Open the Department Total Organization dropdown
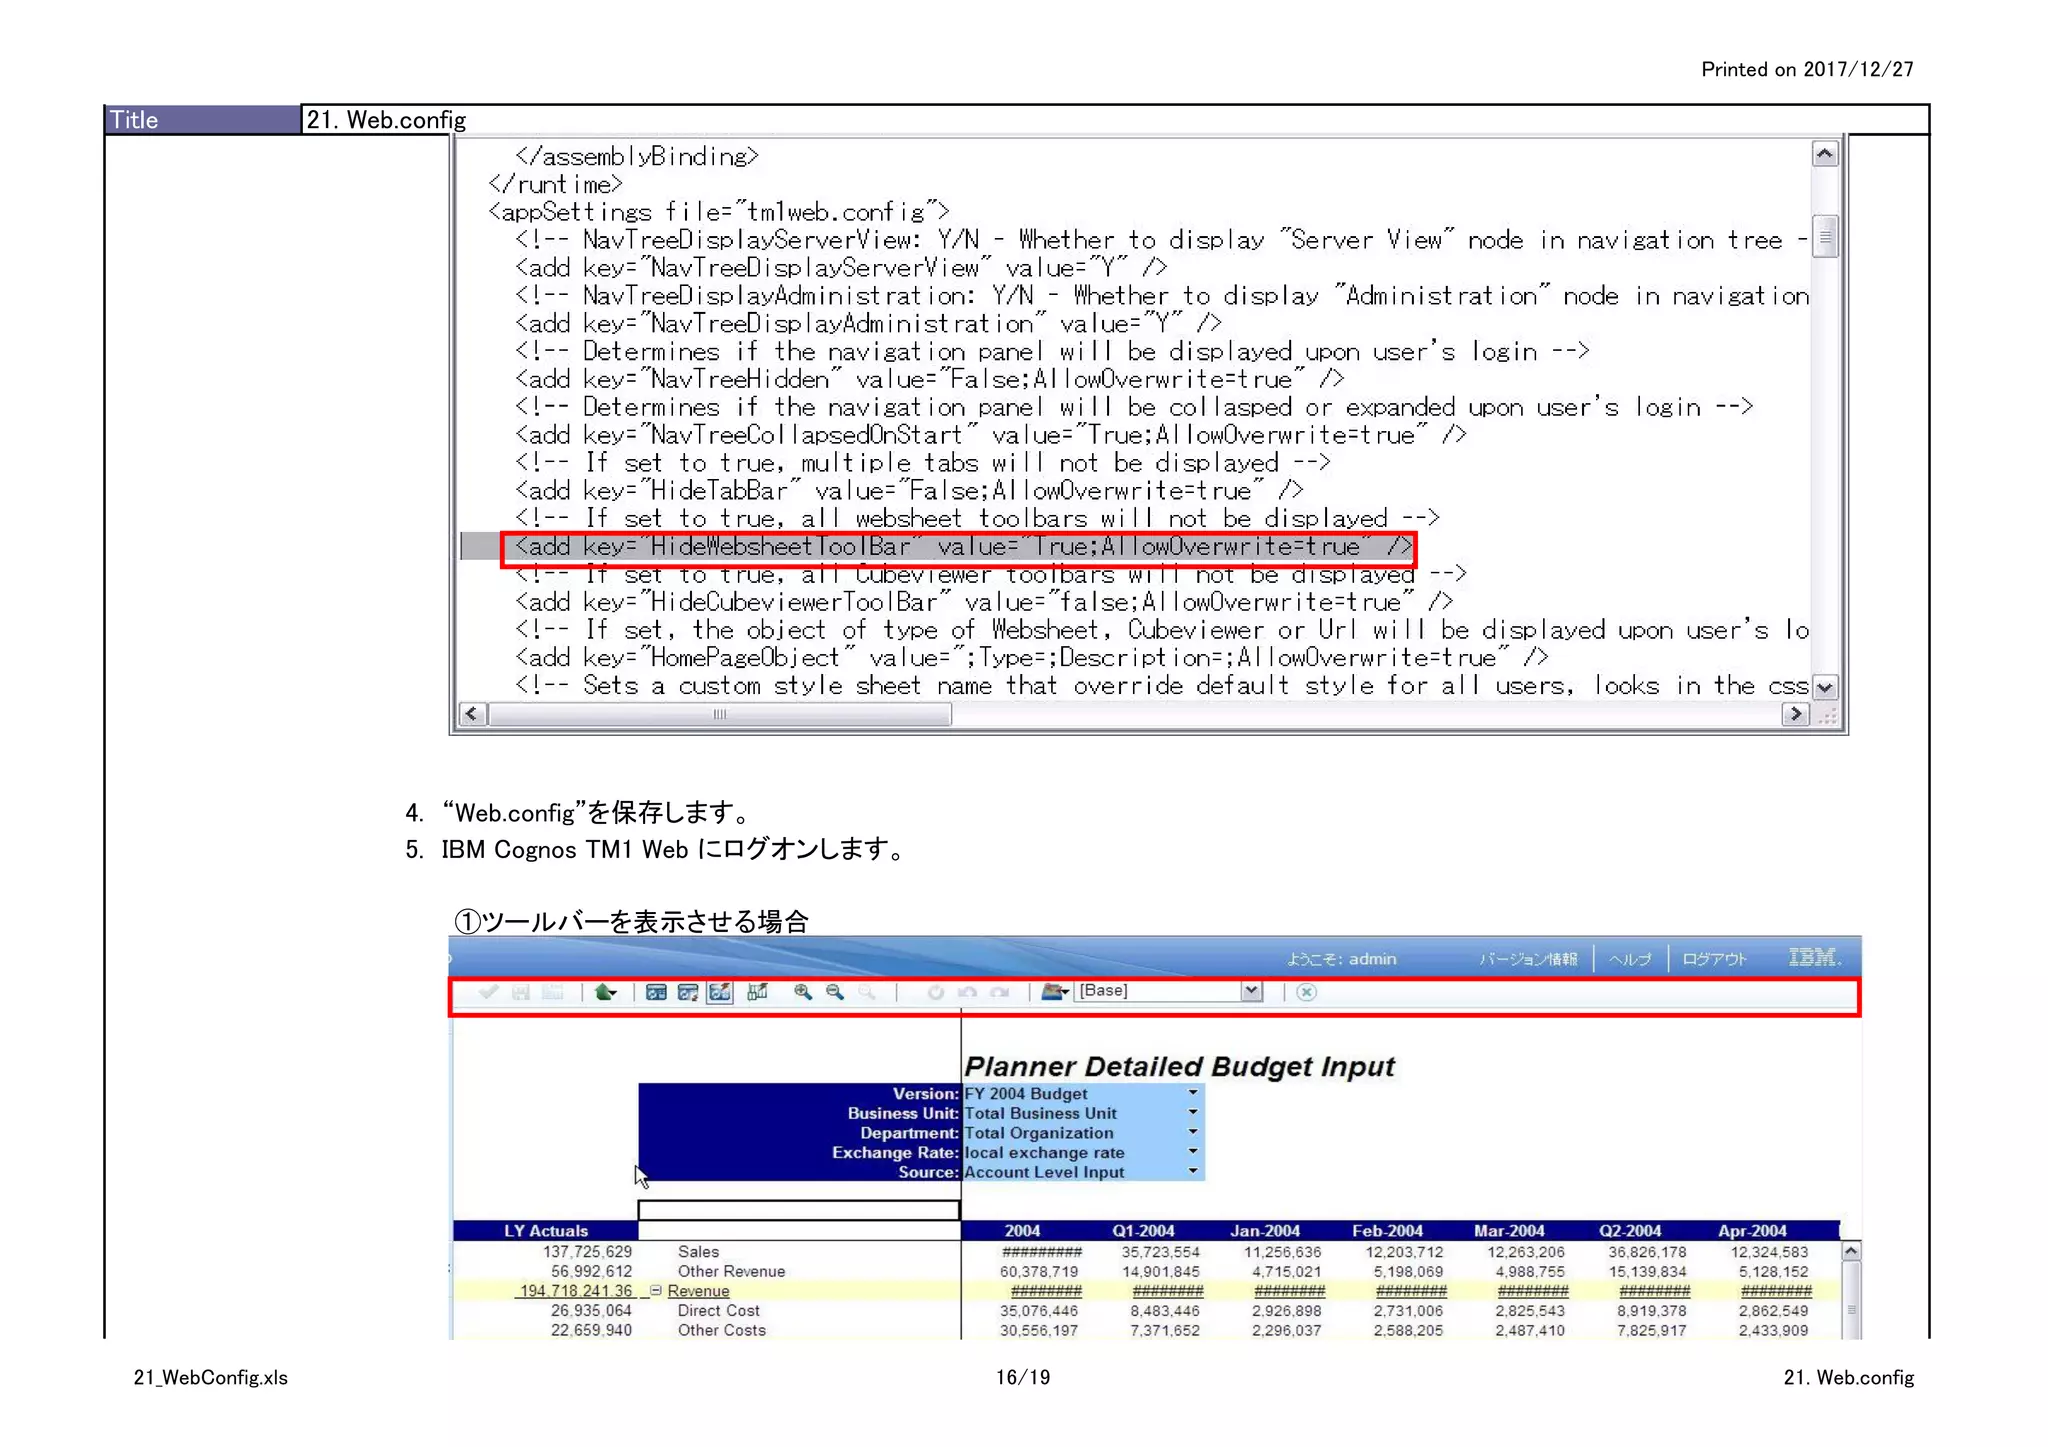 (x=1193, y=1132)
